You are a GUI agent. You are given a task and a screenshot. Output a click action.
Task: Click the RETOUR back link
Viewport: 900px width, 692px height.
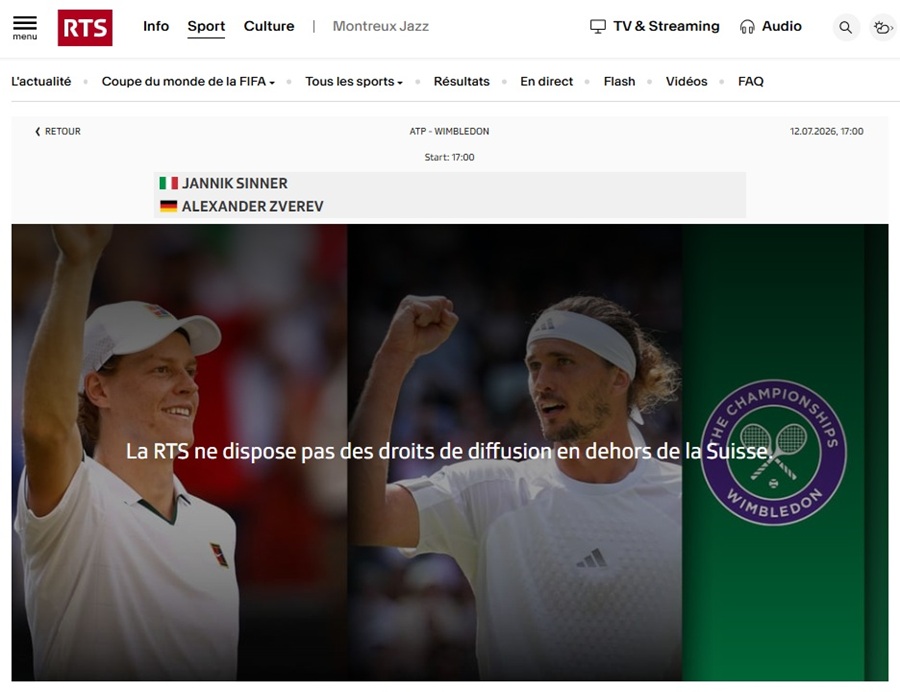[58, 131]
